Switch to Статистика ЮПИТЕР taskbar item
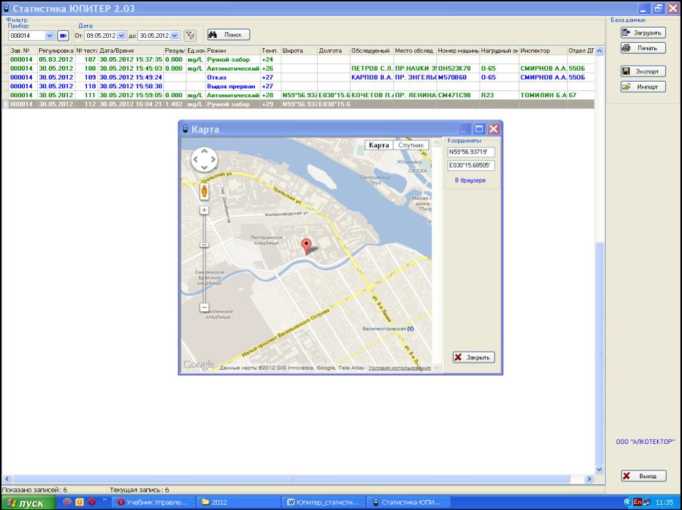The width and height of the screenshot is (682, 510). pyautogui.click(x=408, y=503)
